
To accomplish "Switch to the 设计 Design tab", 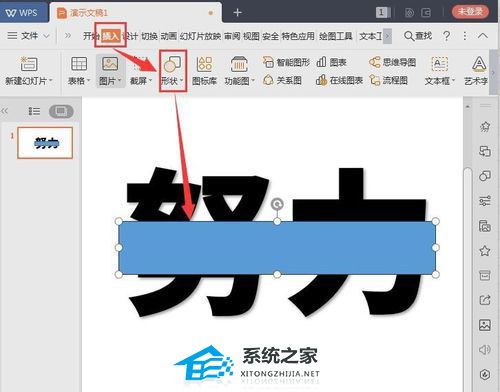I will click(130, 36).
